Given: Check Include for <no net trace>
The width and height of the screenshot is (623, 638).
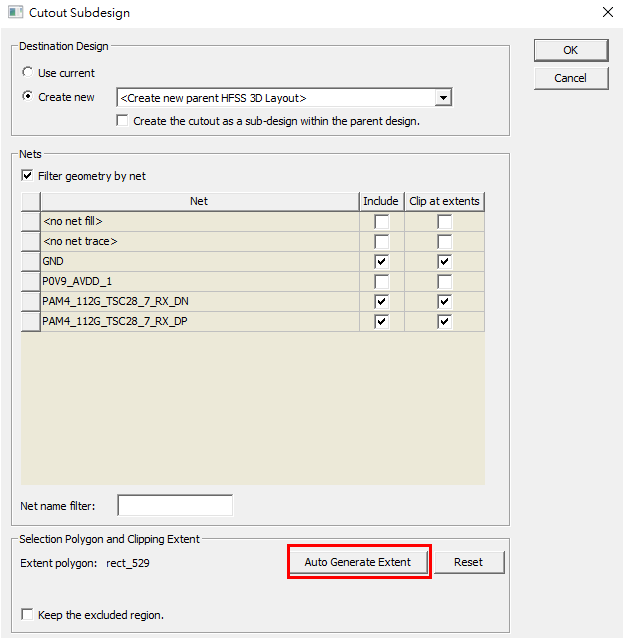Looking at the screenshot, I should click(382, 242).
